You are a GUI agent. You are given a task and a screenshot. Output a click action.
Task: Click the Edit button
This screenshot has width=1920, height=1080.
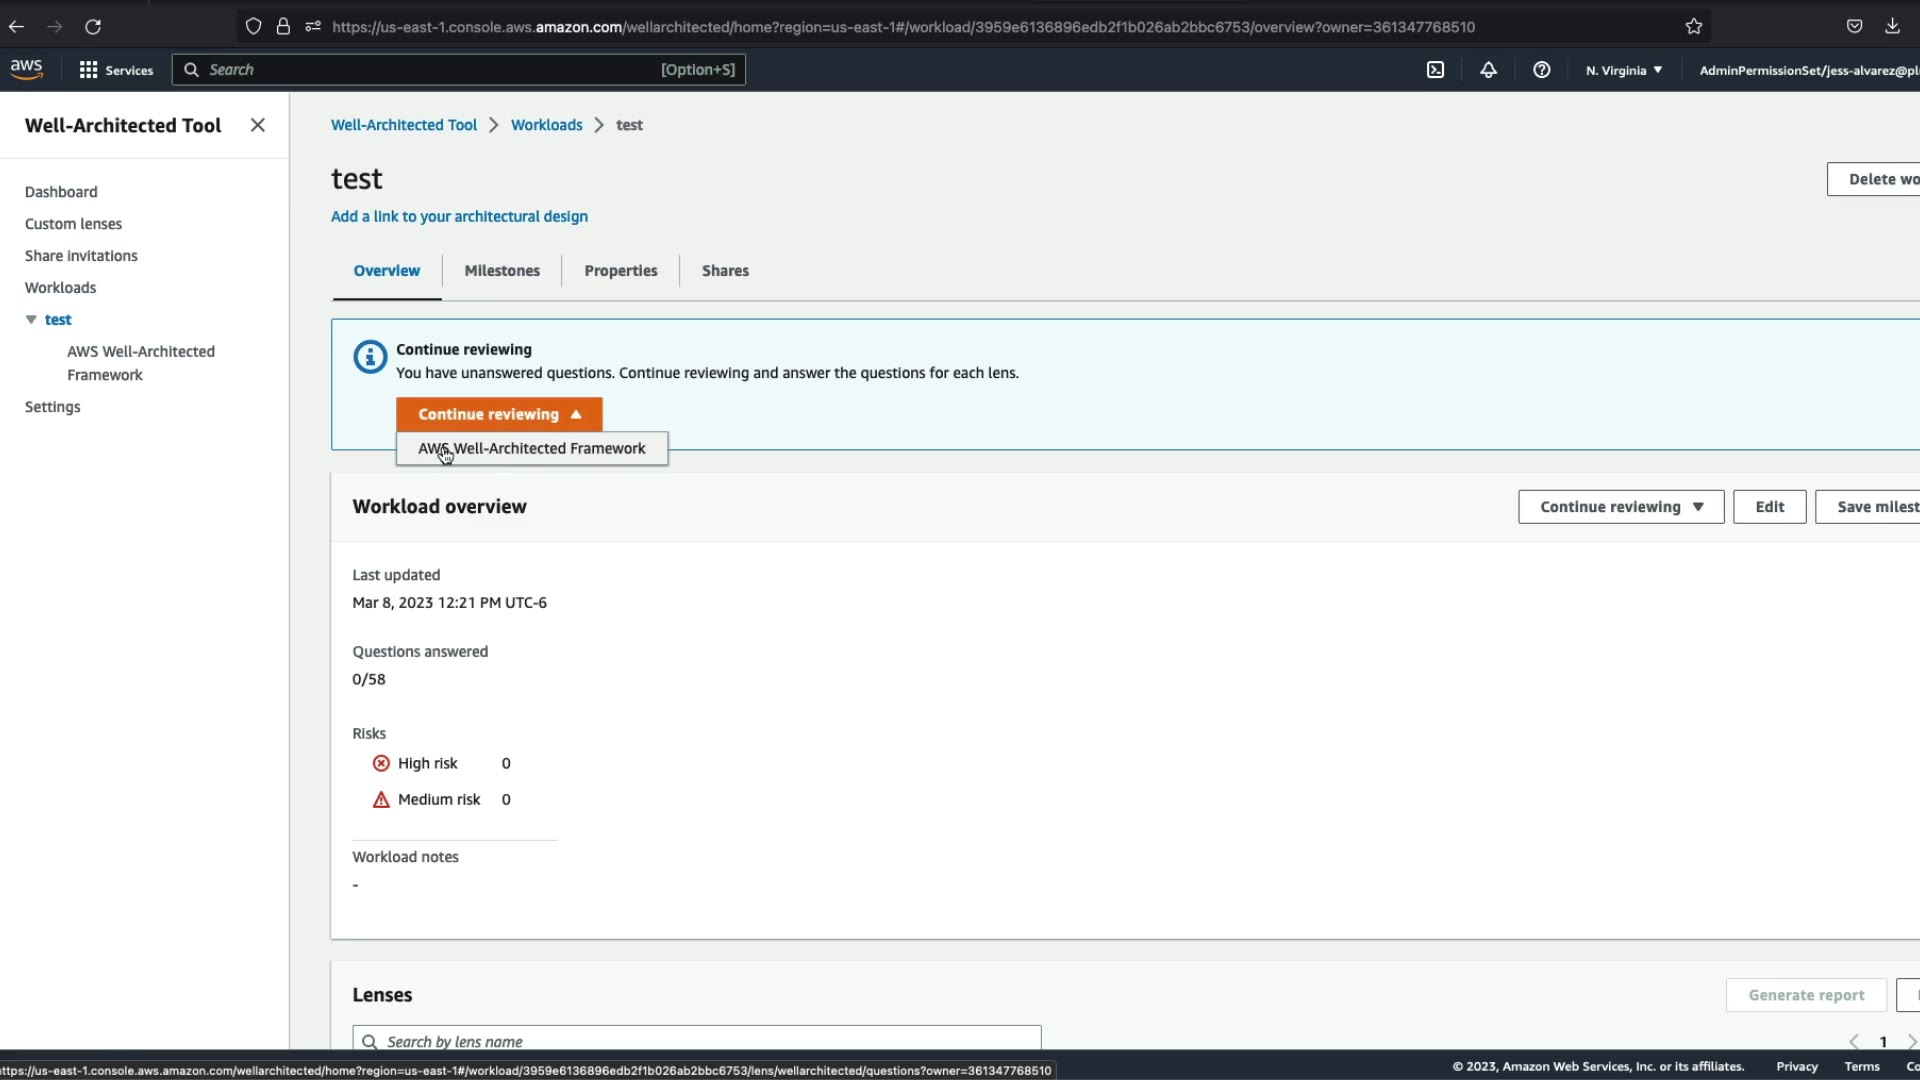pos(1769,507)
